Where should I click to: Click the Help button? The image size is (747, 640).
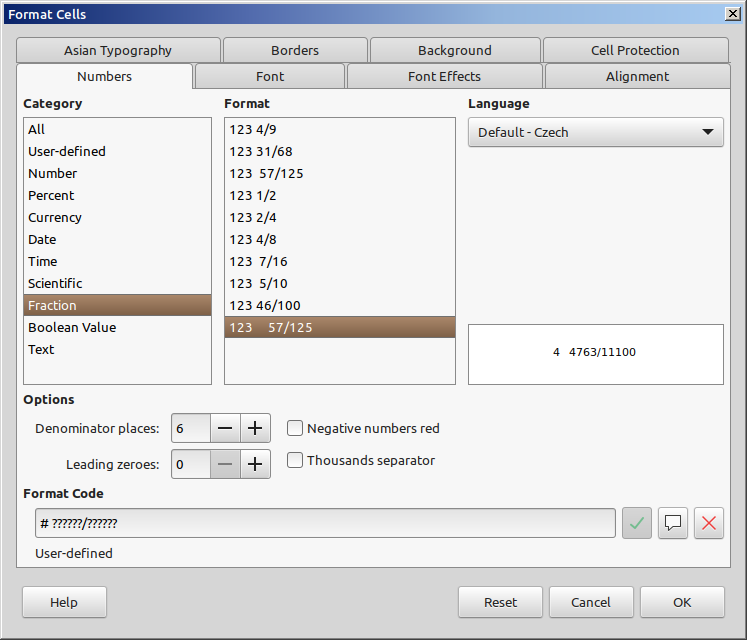(x=64, y=602)
